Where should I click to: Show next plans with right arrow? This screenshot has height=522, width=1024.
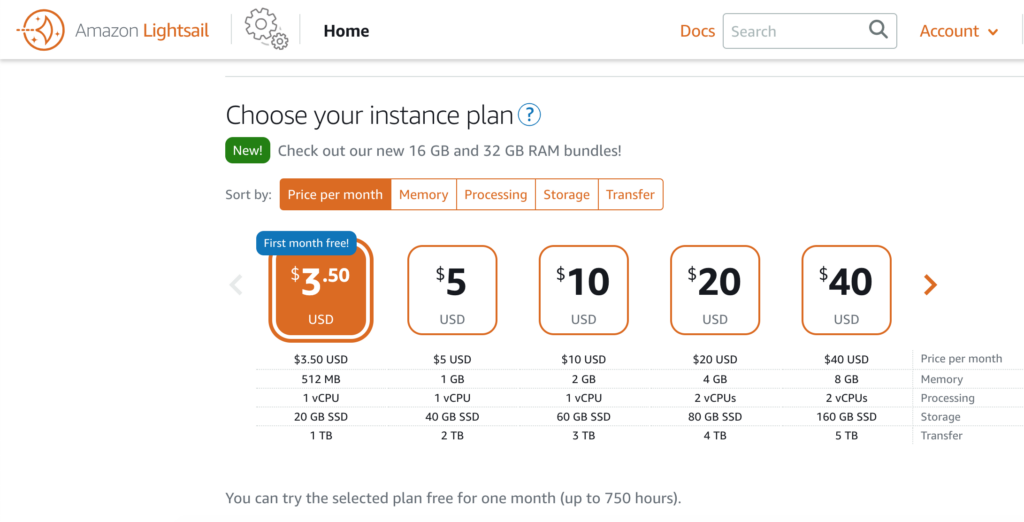930,284
